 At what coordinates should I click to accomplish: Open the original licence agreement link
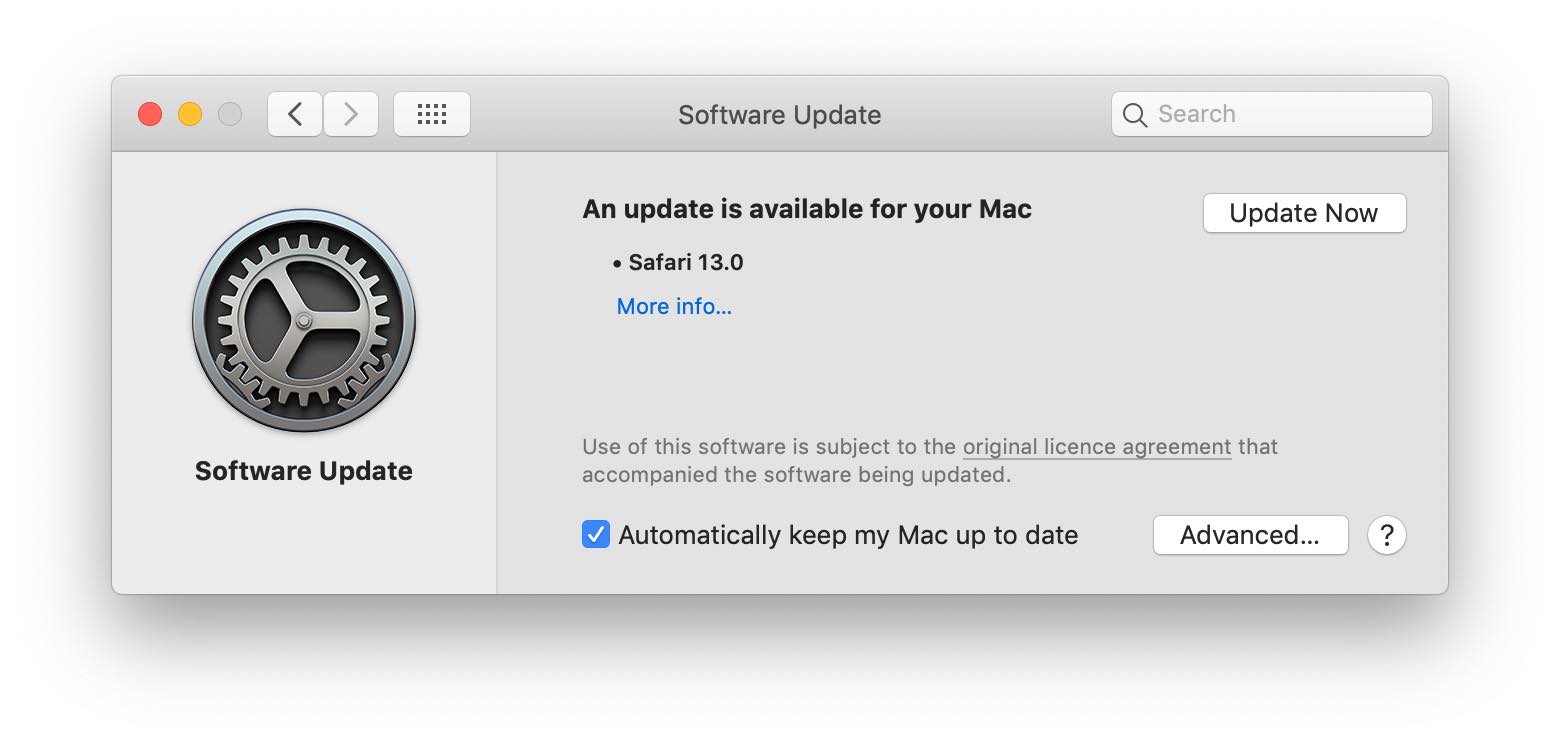(1096, 447)
